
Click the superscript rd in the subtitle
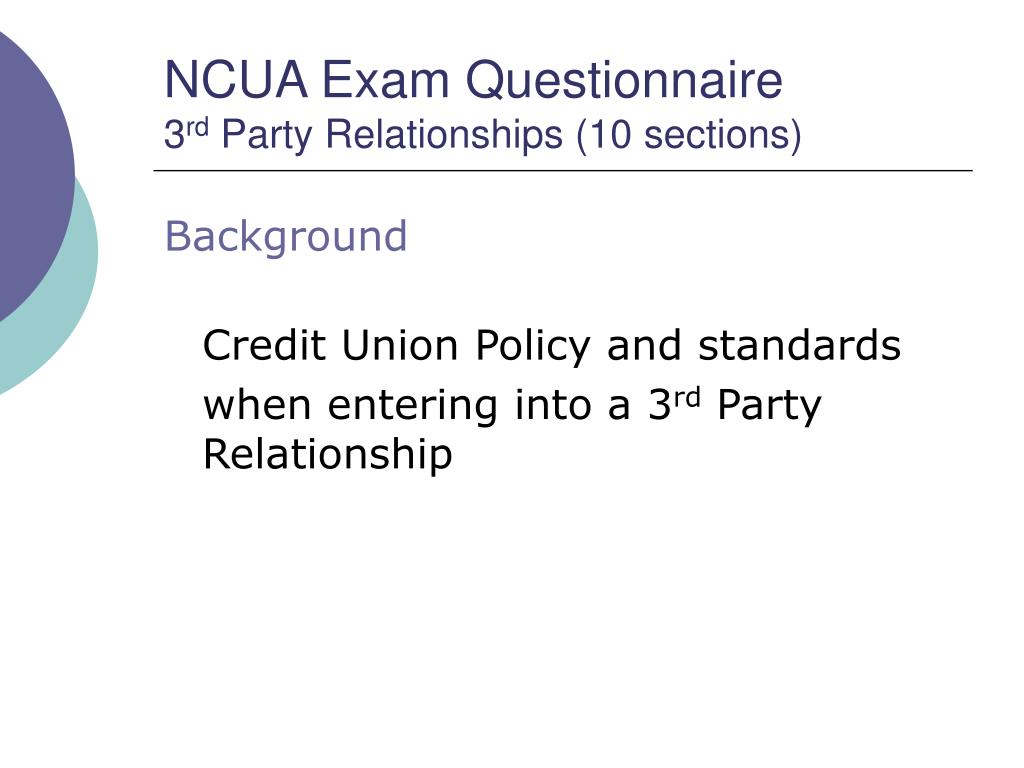197,125
